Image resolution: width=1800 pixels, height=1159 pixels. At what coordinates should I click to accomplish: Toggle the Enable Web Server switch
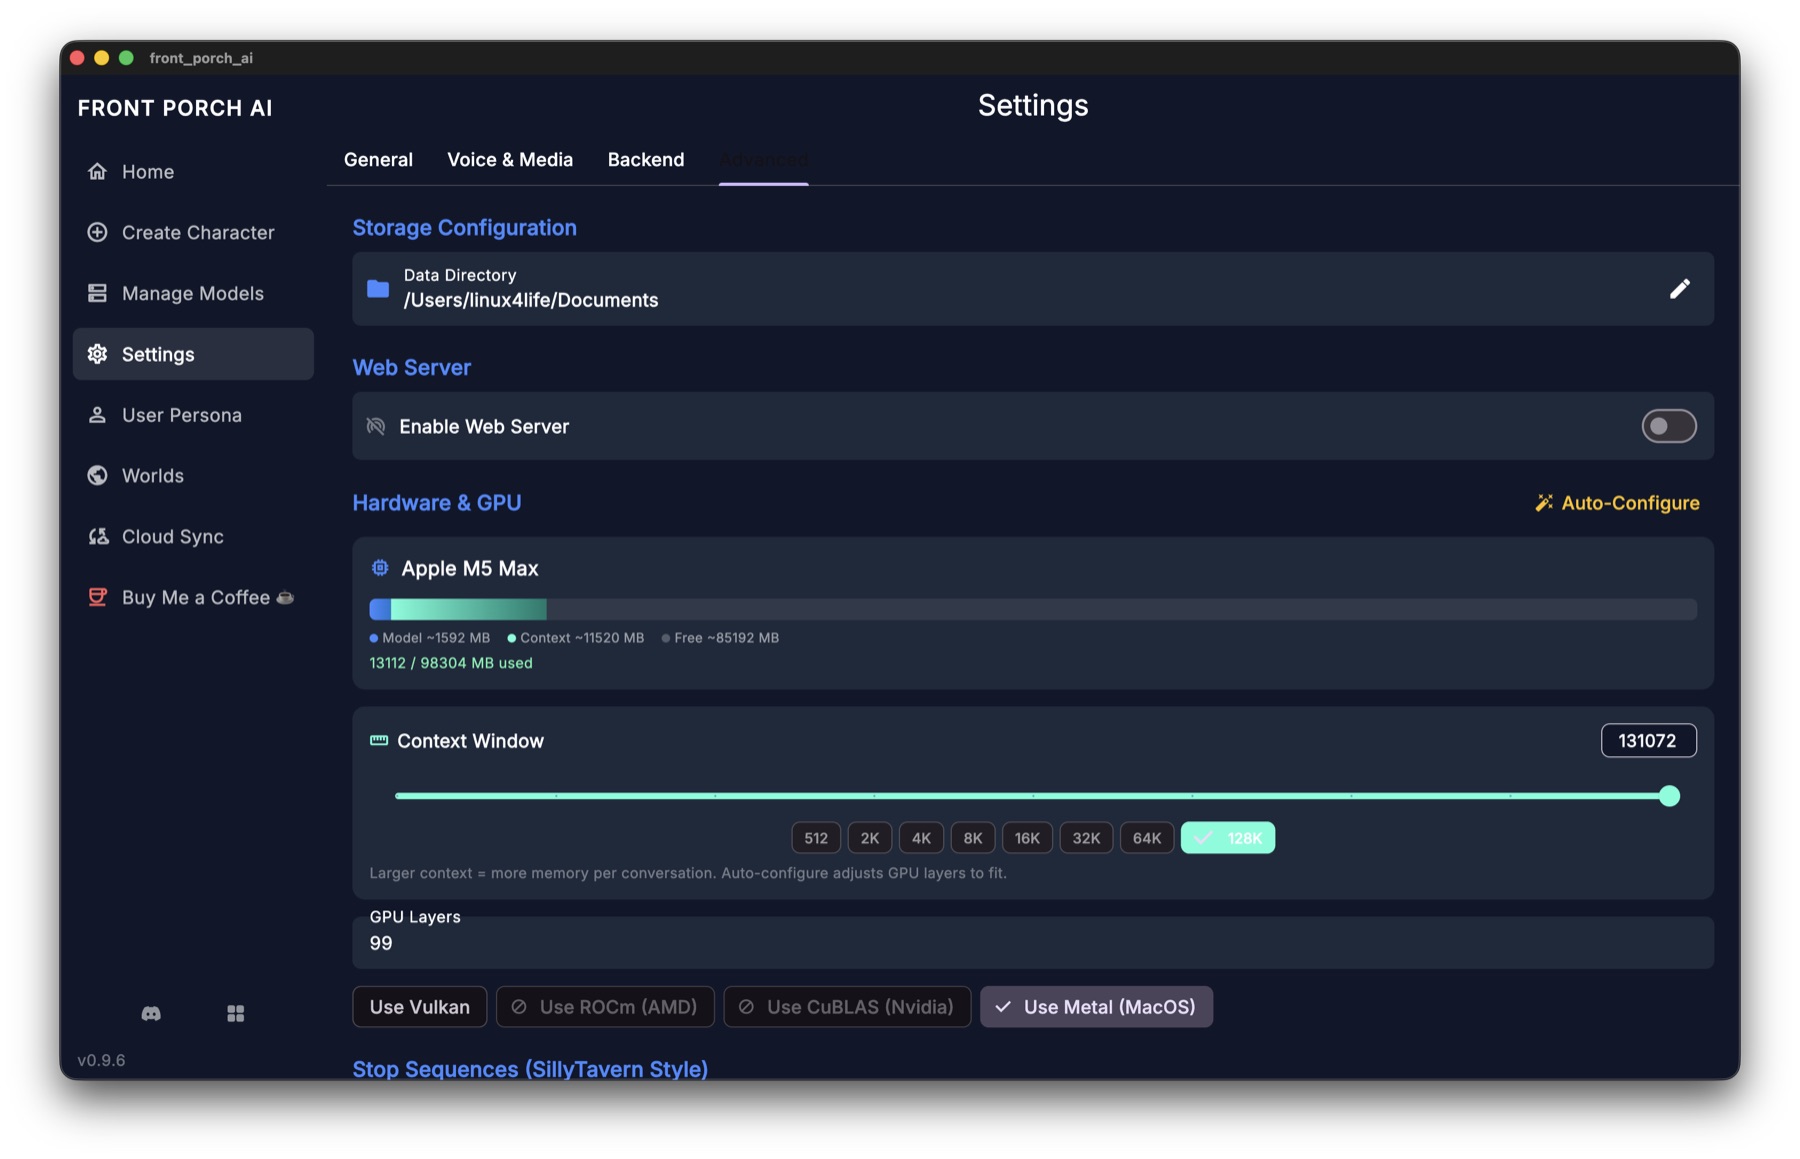(x=1668, y=427)
